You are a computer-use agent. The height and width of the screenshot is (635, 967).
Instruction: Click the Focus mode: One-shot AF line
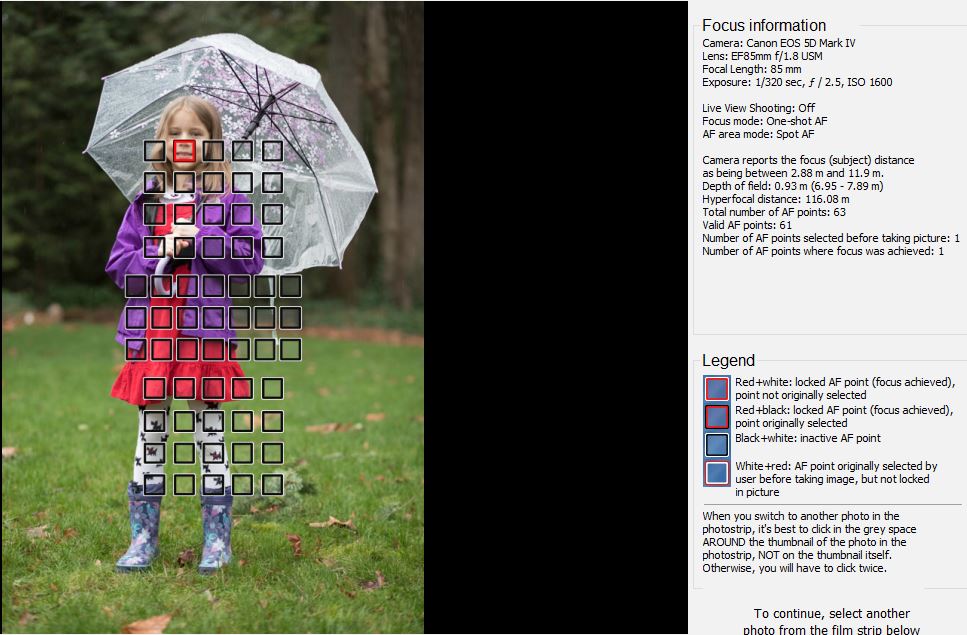764,121
